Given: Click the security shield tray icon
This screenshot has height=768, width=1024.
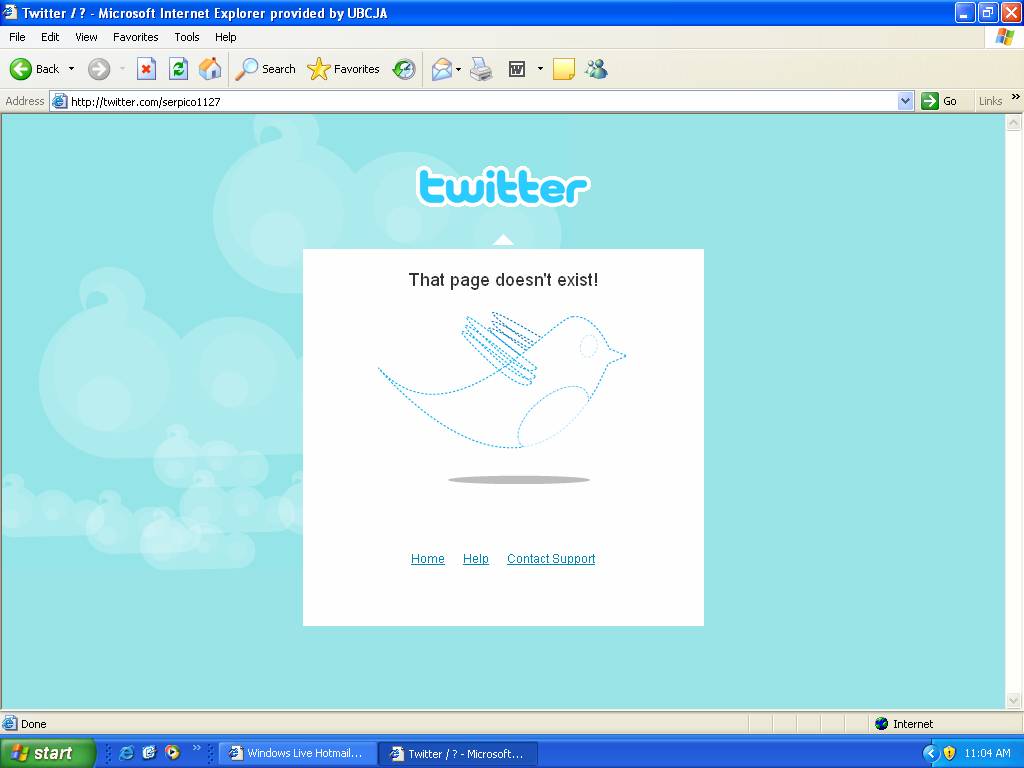Looking at the screenshot, I should click(949, 753).
